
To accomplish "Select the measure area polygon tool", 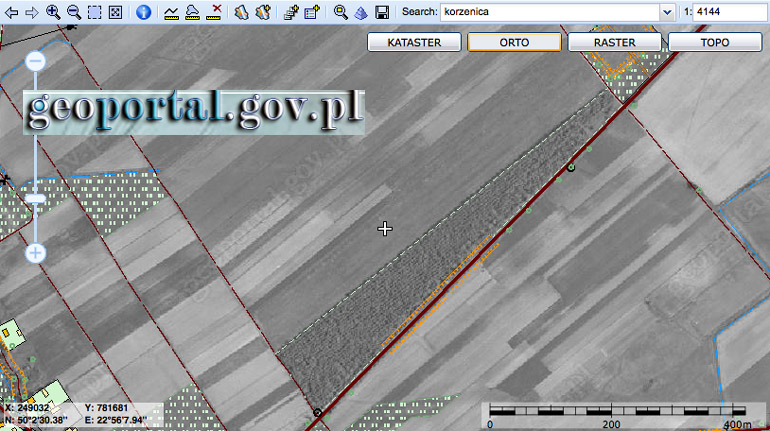I will tap(192, 12).
